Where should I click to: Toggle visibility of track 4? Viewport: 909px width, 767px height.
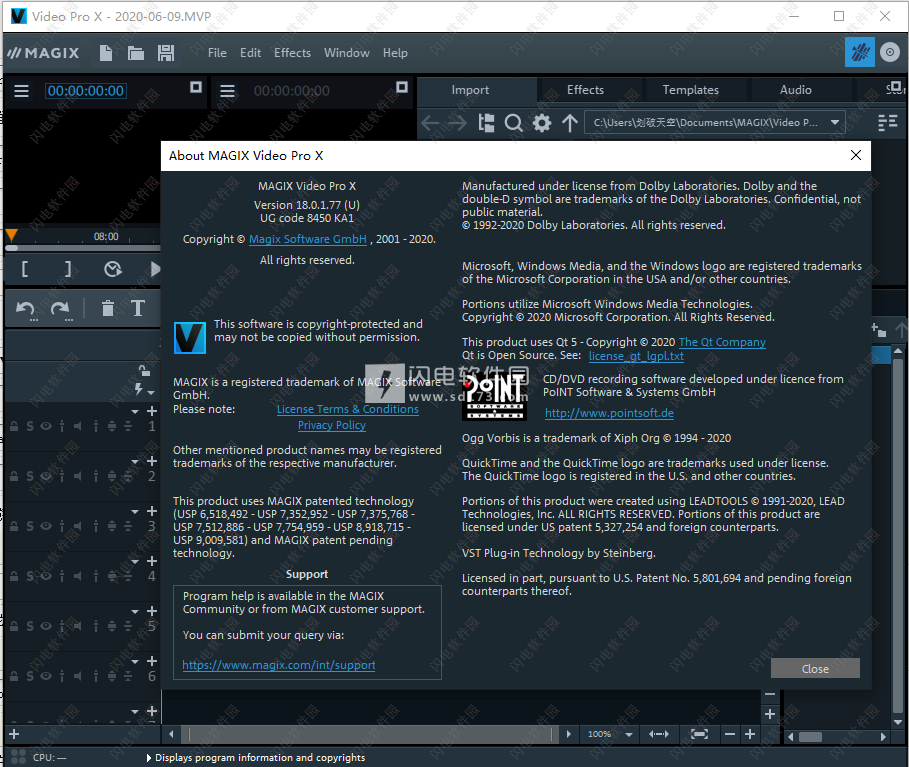pyautogui.click(x=46, y=576)
